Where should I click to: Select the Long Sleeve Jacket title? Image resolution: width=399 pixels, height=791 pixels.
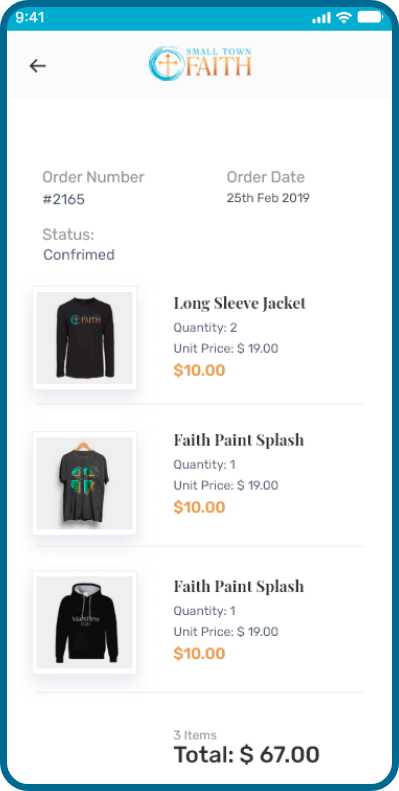pyautogui.click(x=240, y=303)
